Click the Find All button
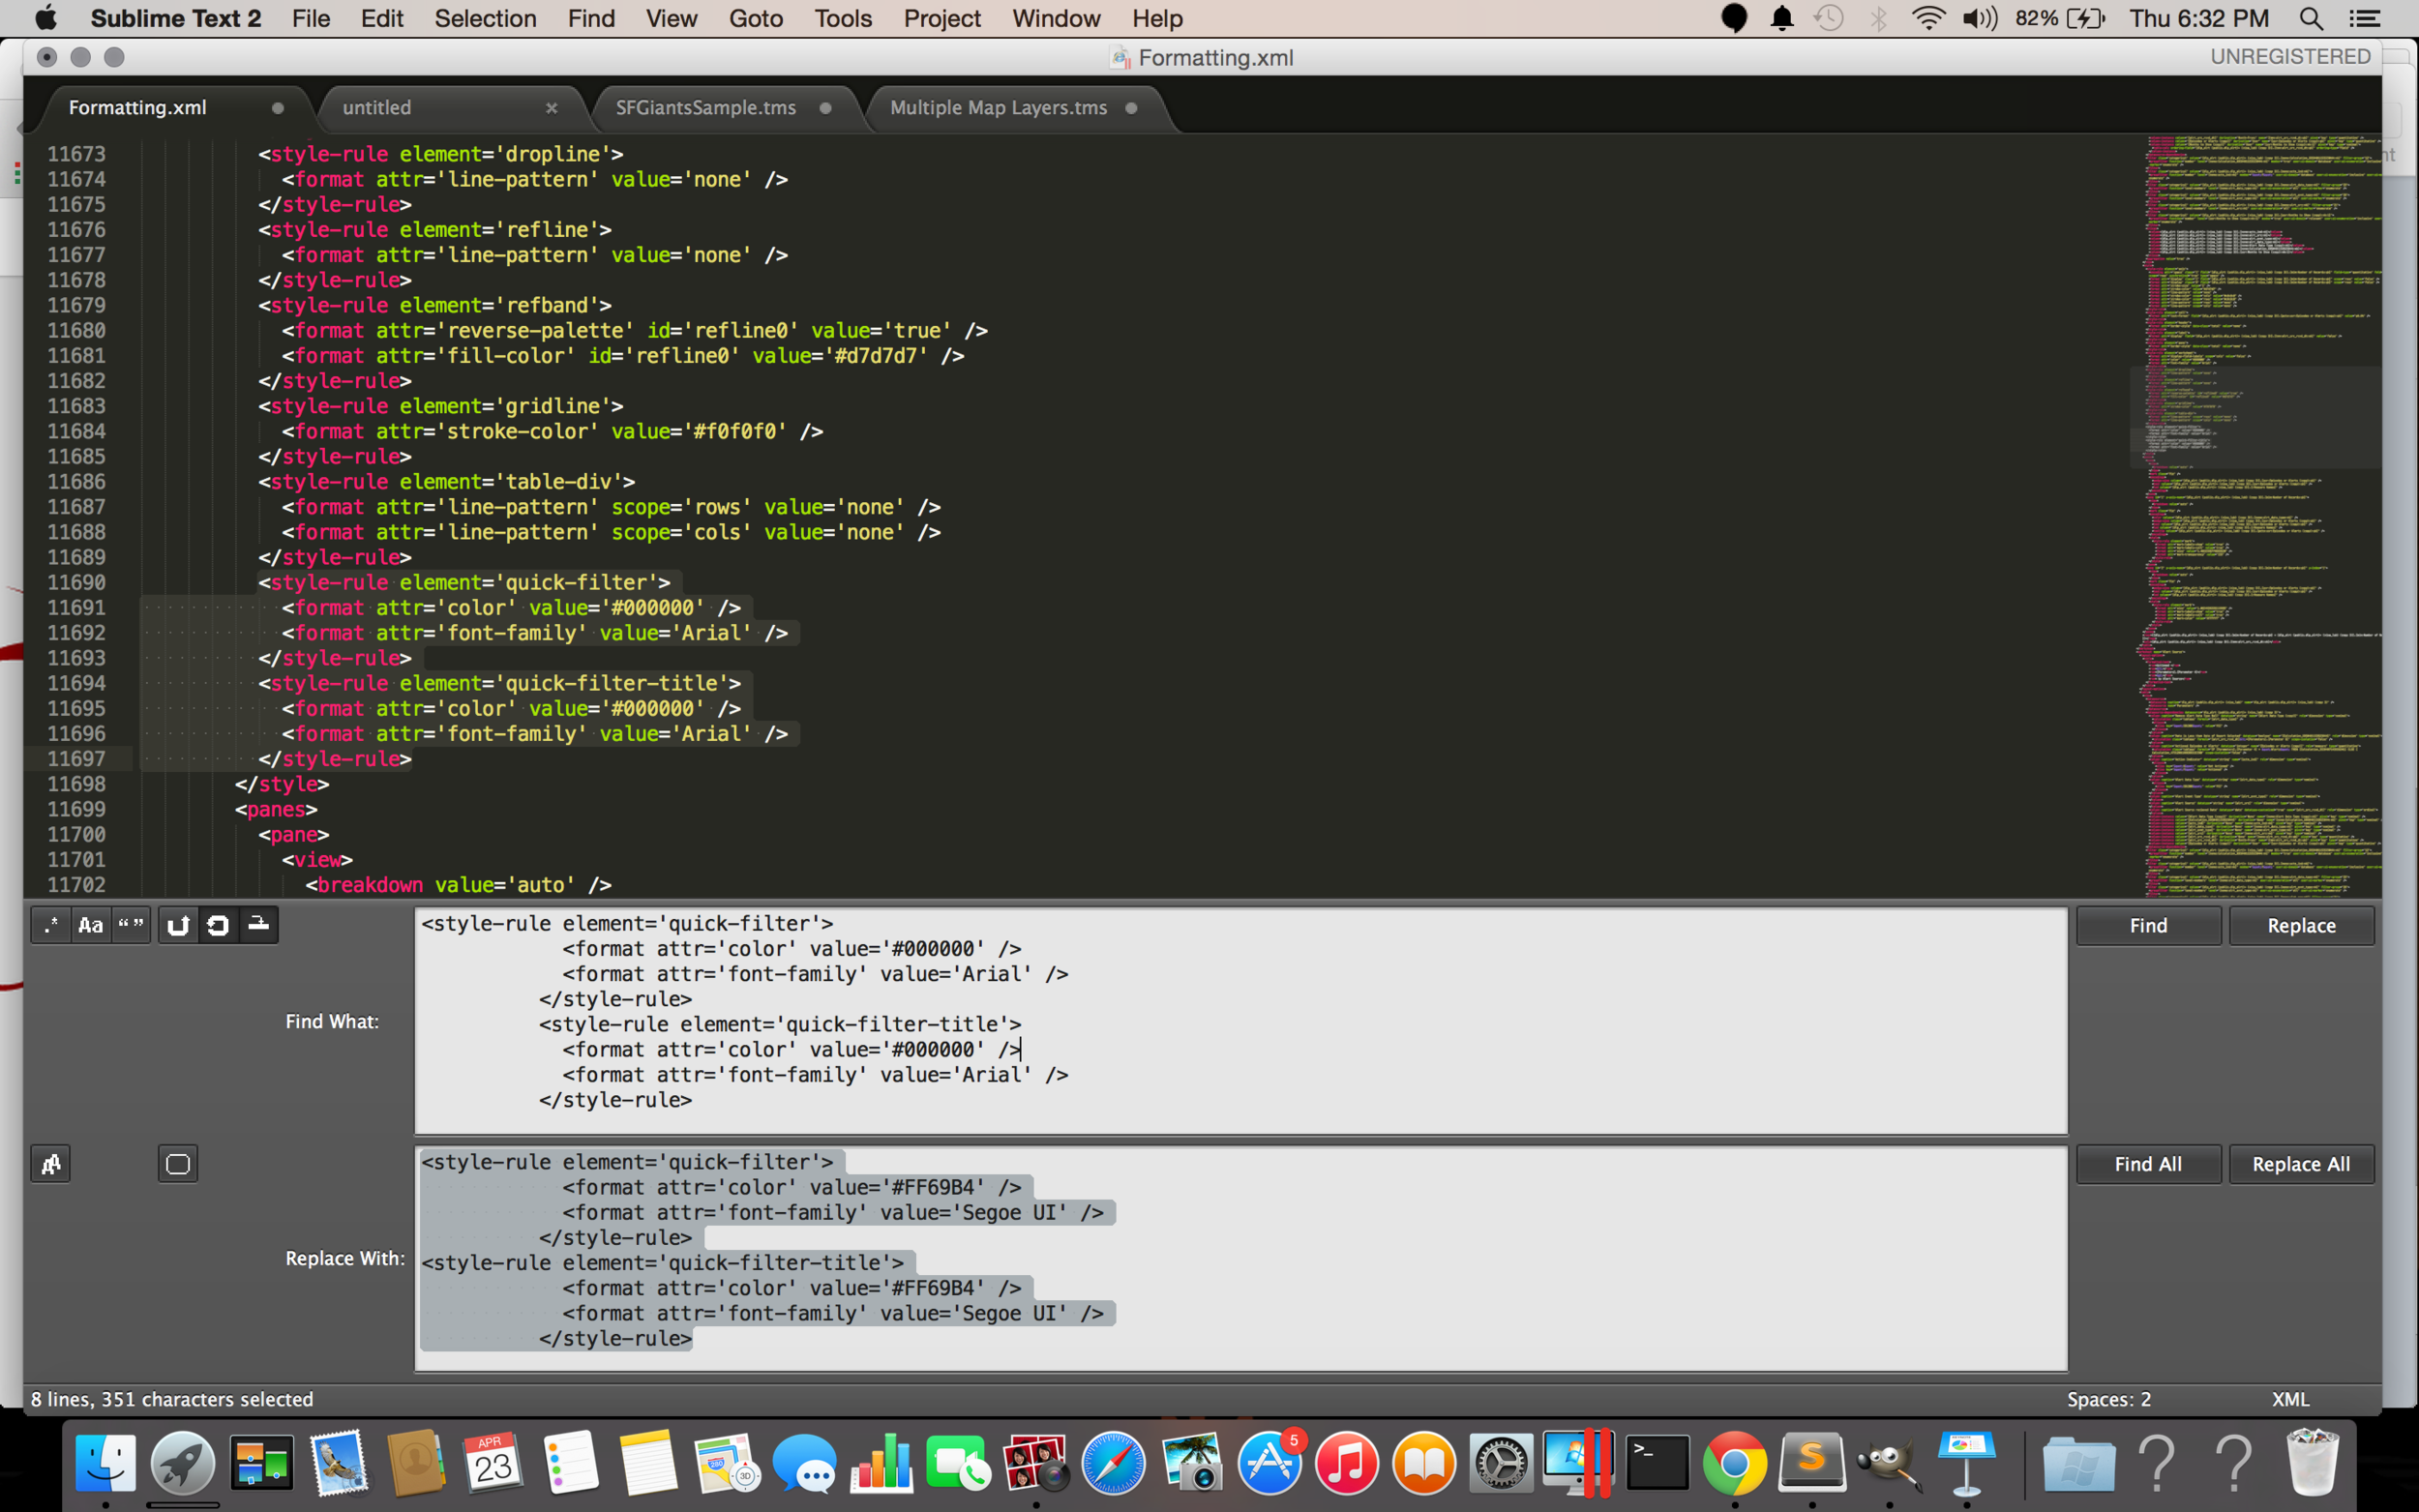 click(2148, 1164)
